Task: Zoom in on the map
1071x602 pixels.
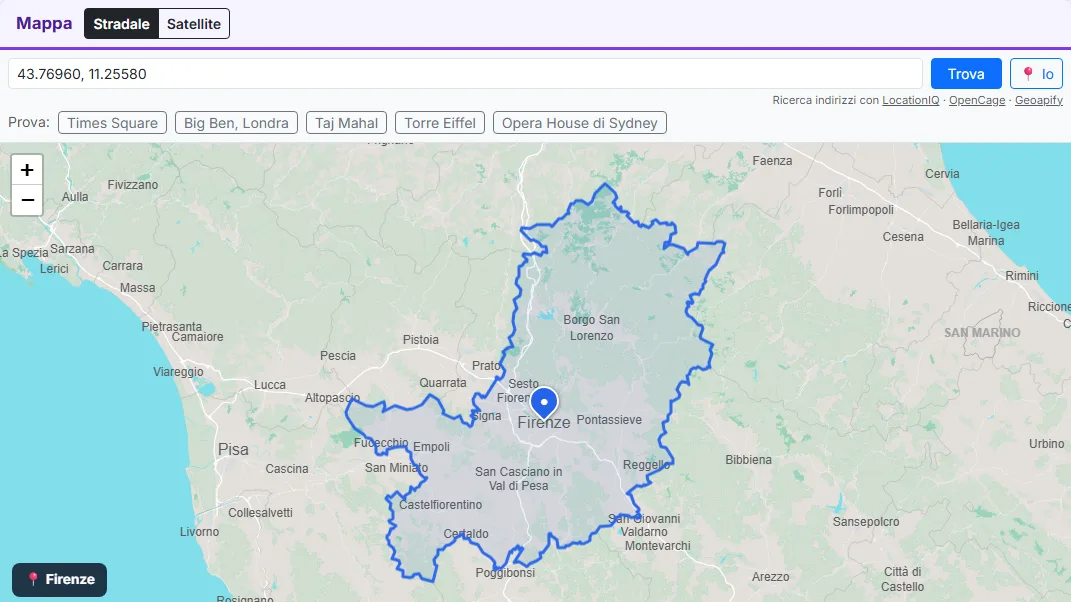Action: pyautogui.click(x=27, y=170)
